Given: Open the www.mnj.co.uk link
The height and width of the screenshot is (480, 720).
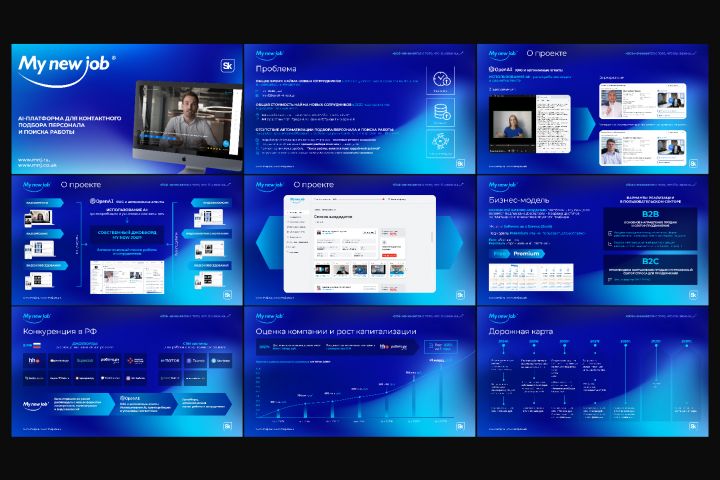Looking at the screenshot, I should coord(37,165).
